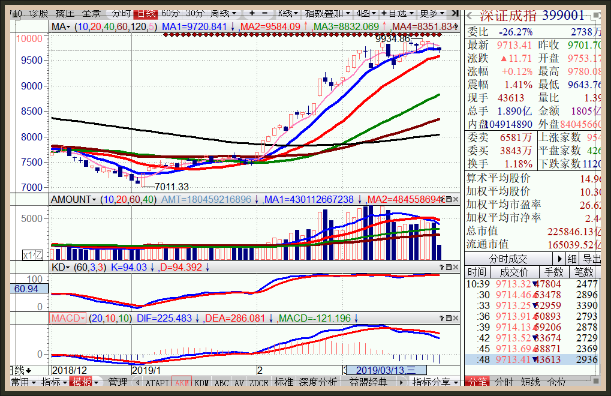Select the 短线 tab in right panel
Screen dimensions: 611x396
click(530, 382)
